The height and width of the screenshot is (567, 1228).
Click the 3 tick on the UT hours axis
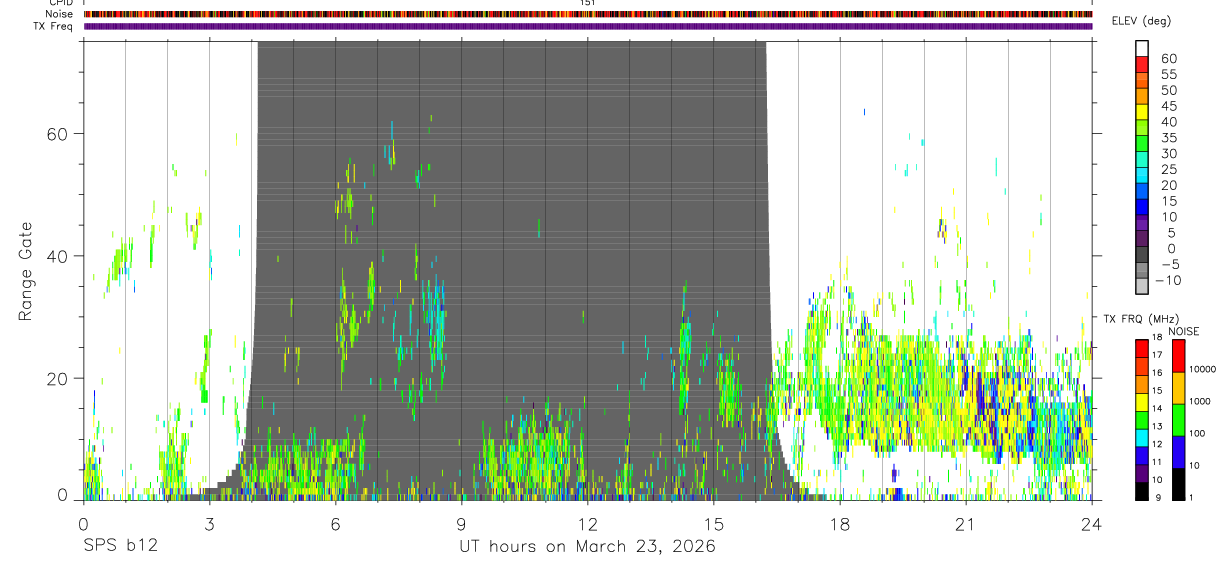(209, 524)
